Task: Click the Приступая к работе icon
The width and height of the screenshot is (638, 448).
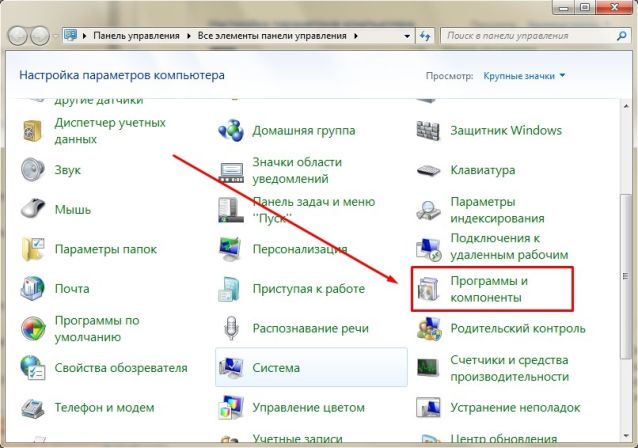Action: 230,288
